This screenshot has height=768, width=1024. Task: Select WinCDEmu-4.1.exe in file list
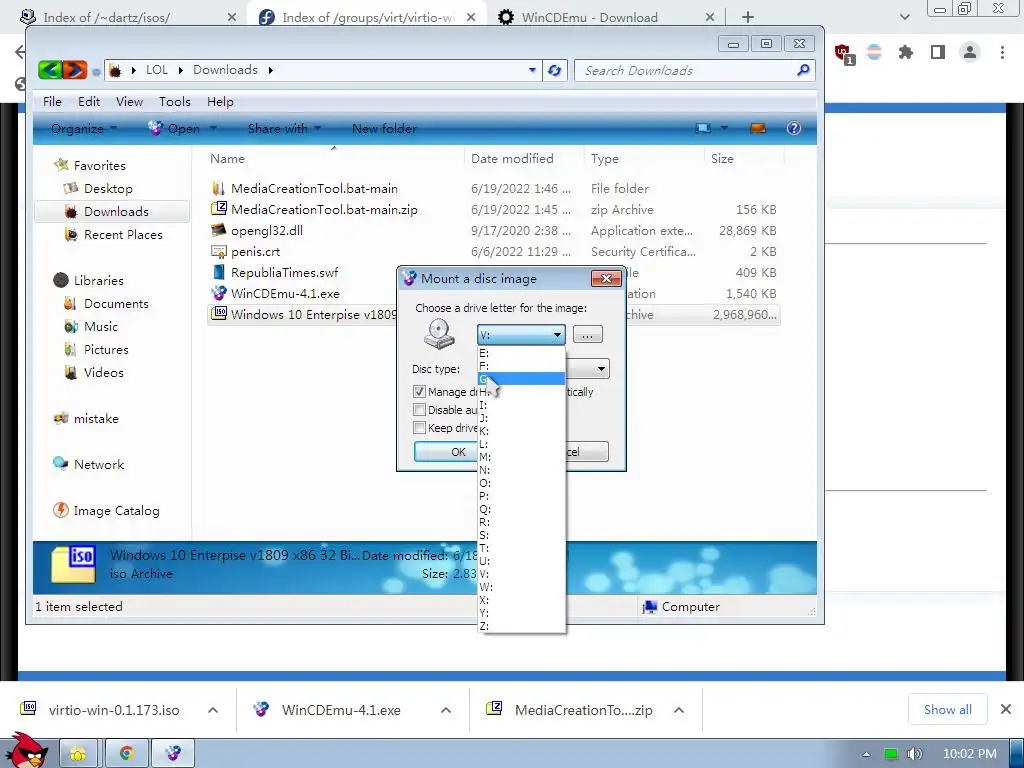click(x=285, y=293)
